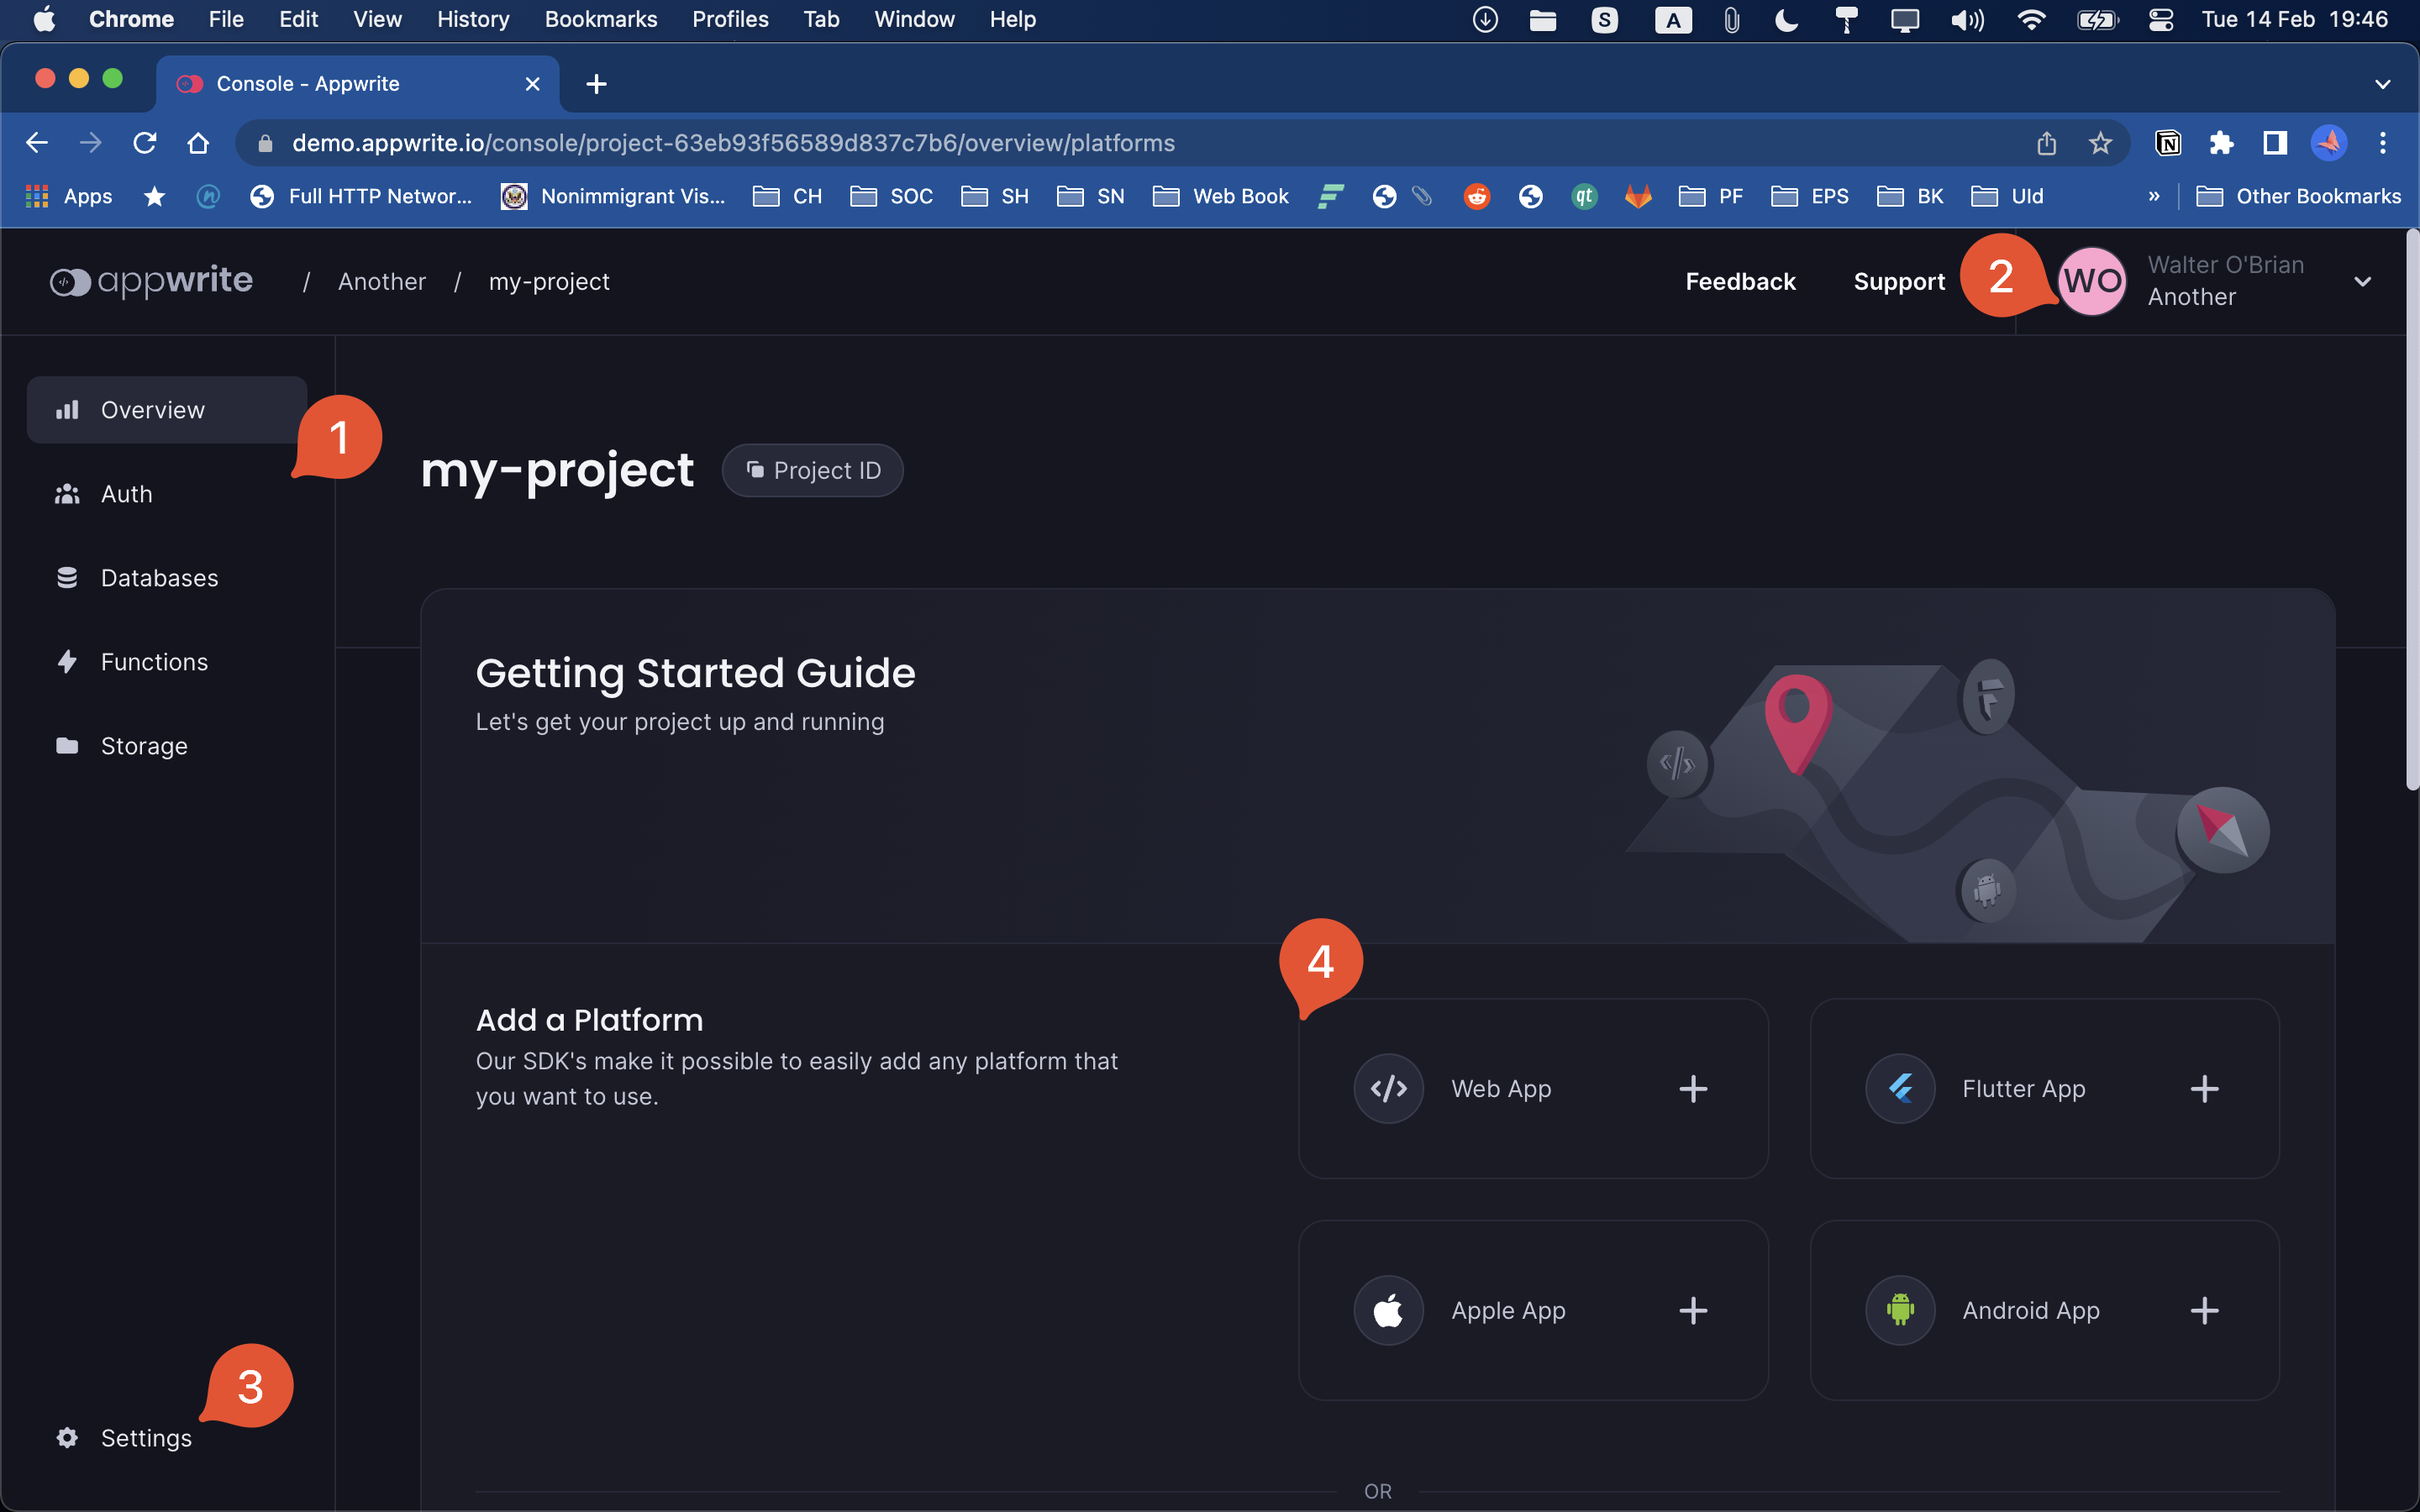The image size is (2420, 1512).
Task: Open the Profiles menu
Action: tap(730, 19)
